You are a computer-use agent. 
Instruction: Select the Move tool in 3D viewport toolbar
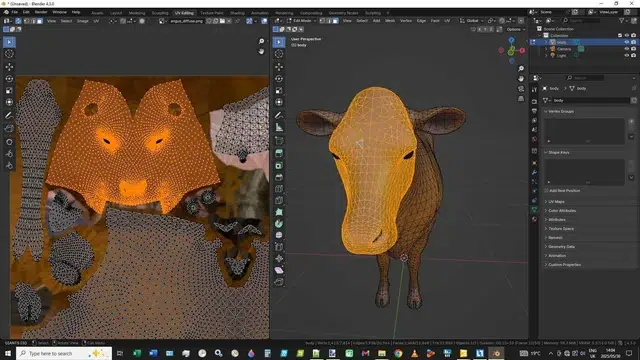point(279,67)
